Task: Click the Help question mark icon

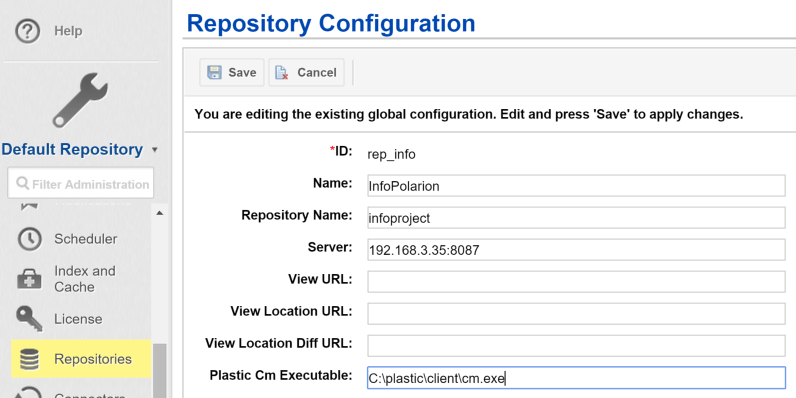Action: (x=27, y=31)
